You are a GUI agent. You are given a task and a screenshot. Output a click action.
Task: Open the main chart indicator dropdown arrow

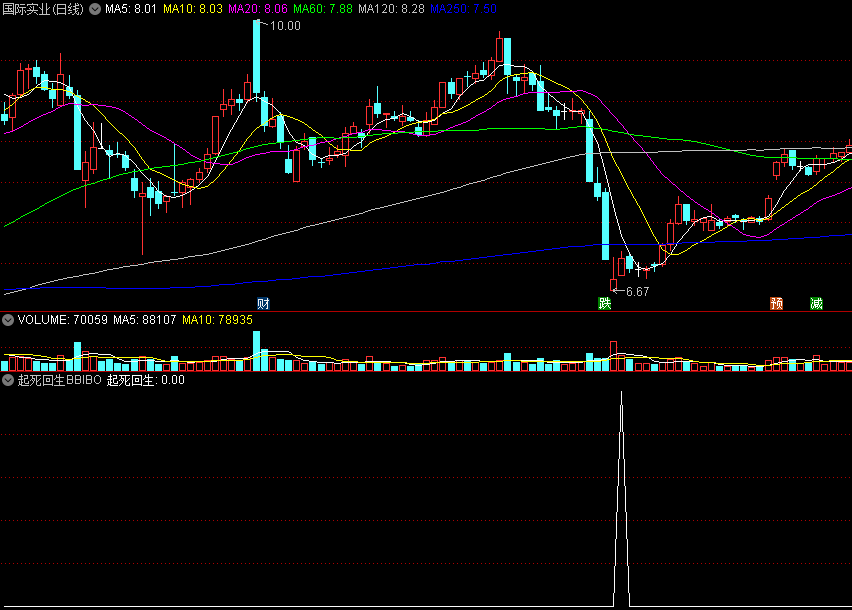(95, 9)
